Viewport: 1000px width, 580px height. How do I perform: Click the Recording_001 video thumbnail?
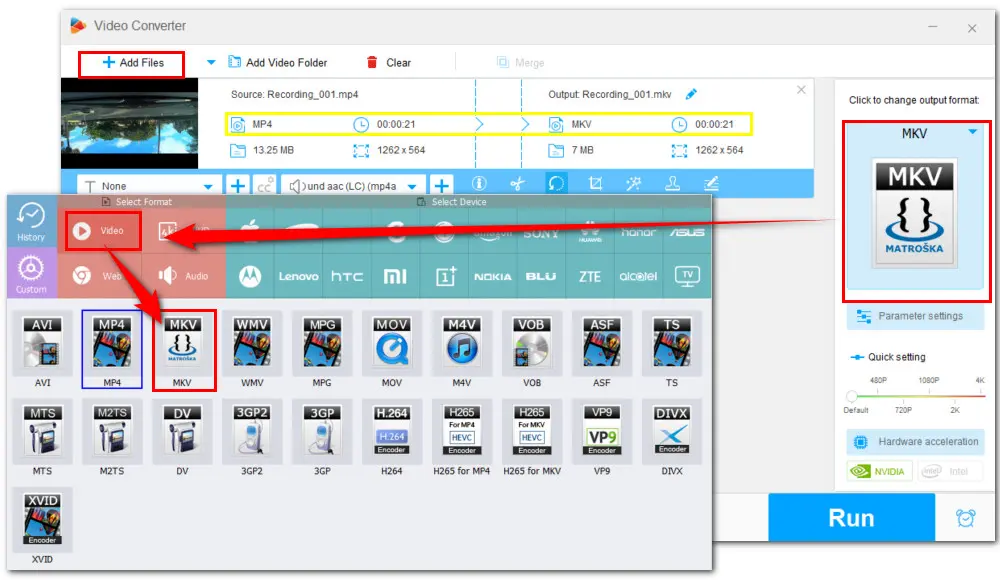[129, 124]
